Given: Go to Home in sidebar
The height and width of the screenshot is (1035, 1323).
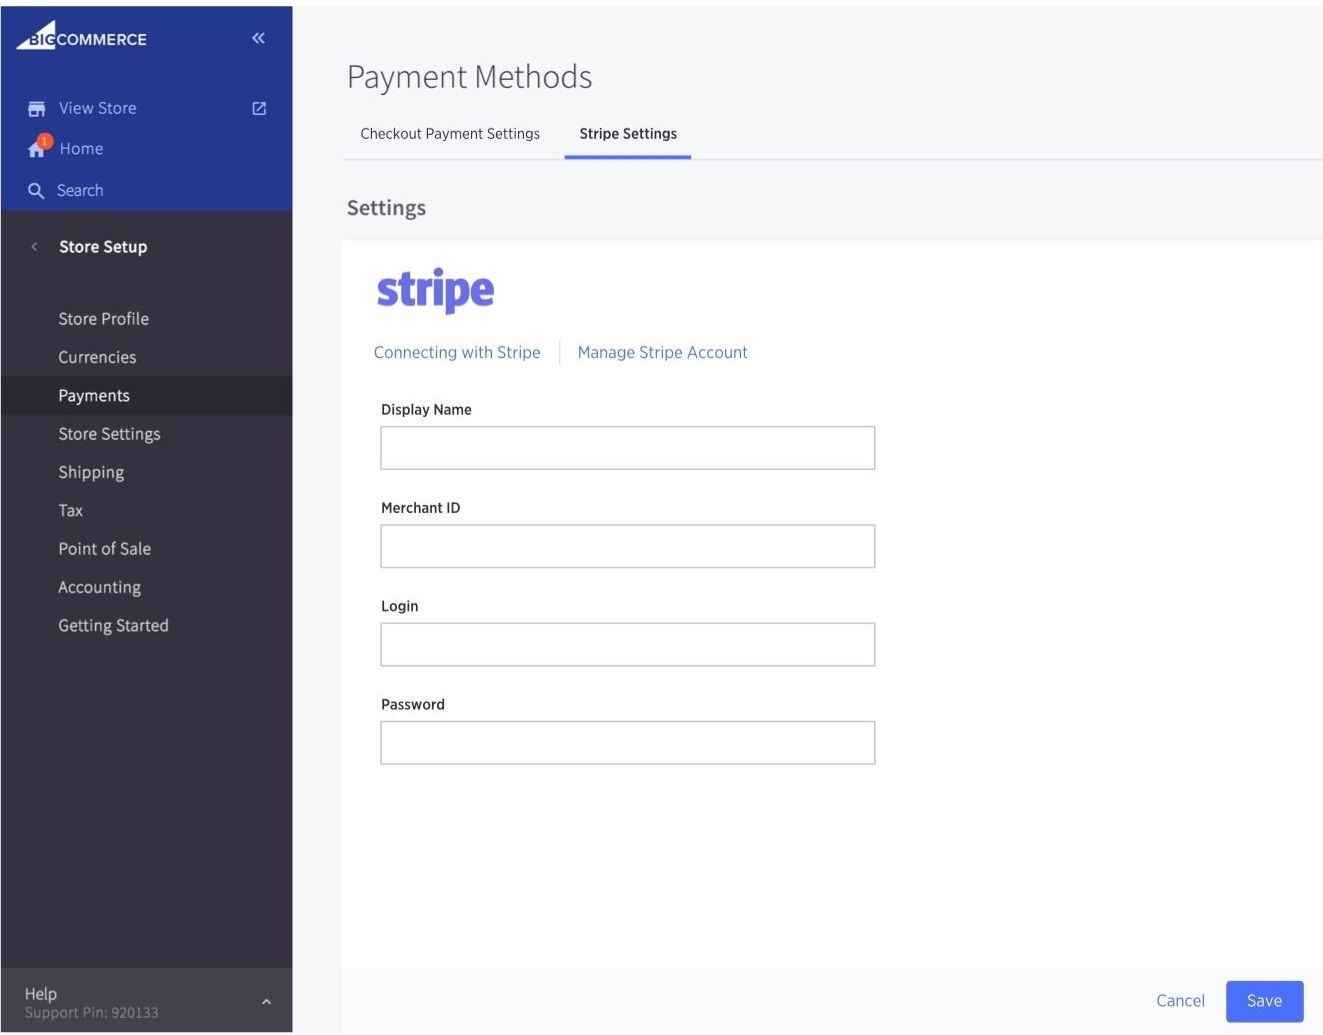Looking at the screenshot, I should (81, 148).
